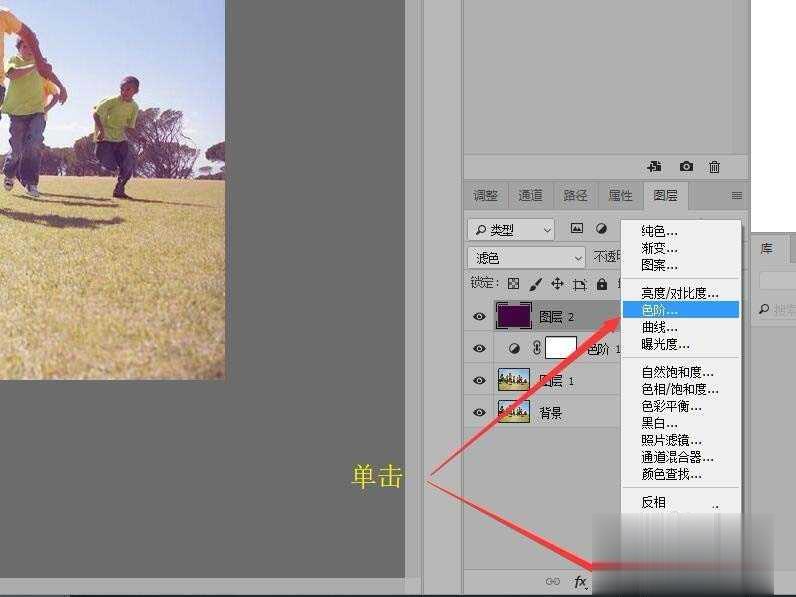Click search magnifier in library panel
Screen dimensions: 796x597
(764, 309)
